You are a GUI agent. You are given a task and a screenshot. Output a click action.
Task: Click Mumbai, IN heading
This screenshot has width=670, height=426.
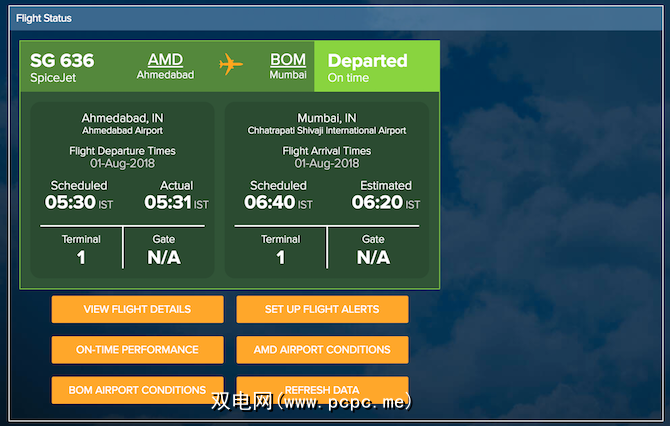pyautogui.click(x=327, y=118)
